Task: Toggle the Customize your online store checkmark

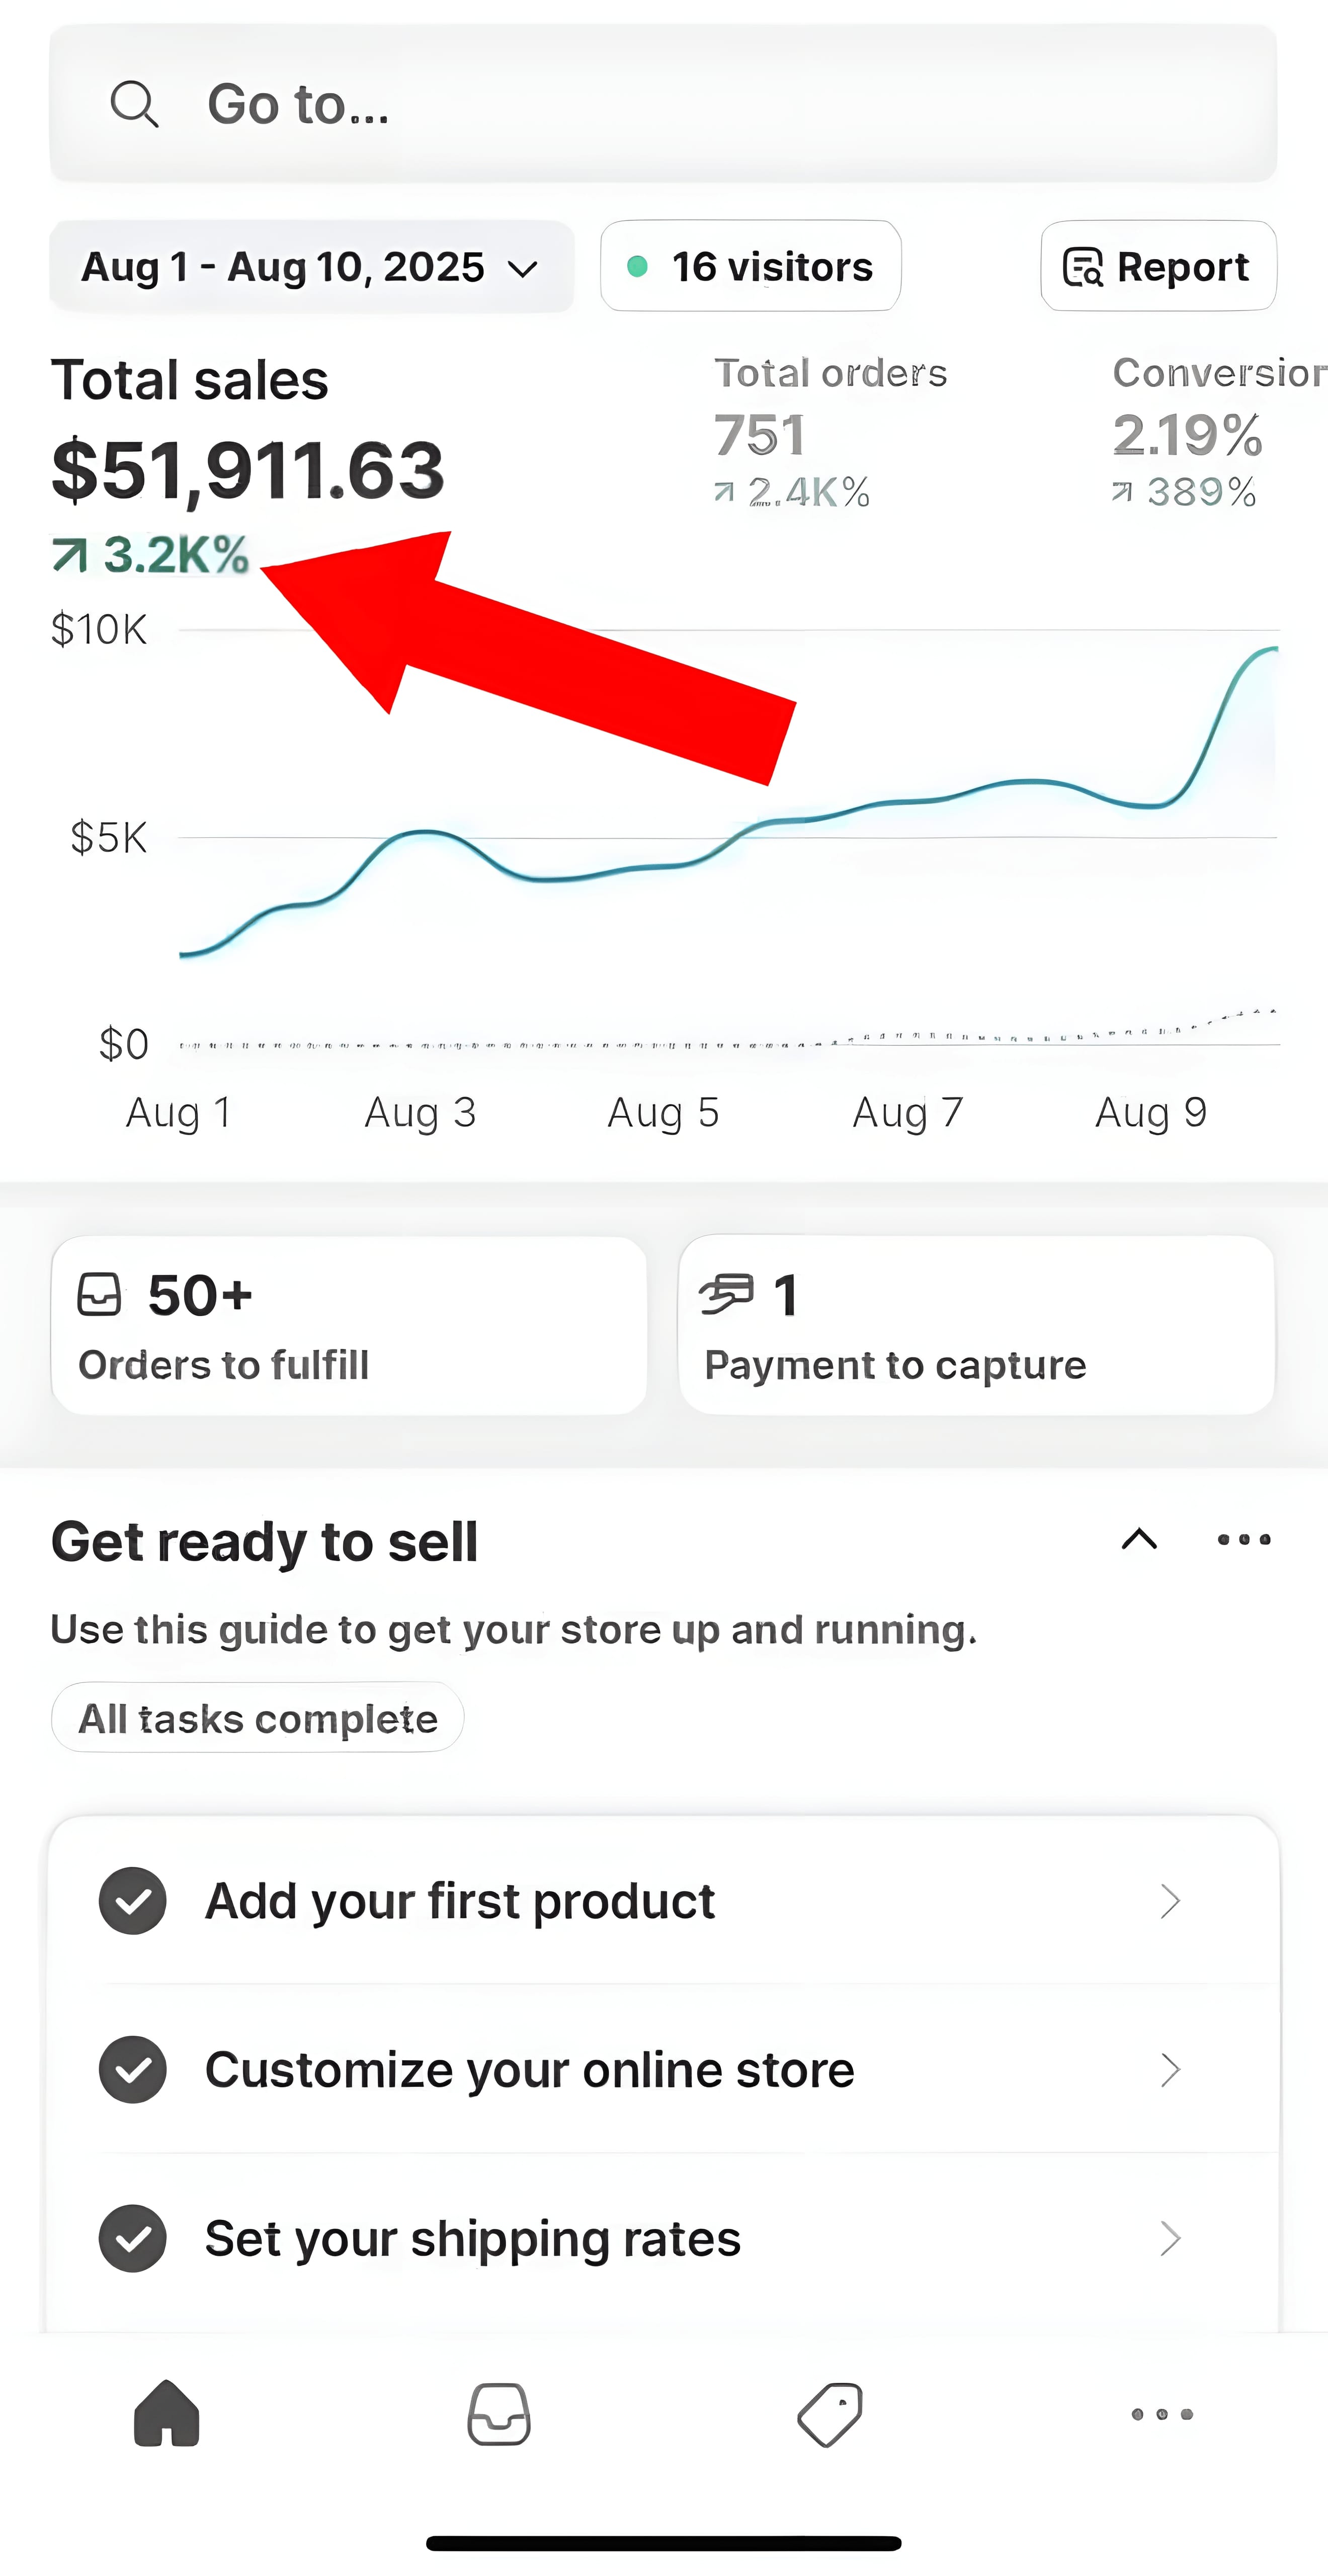Action: click(x=133, y=2069)
